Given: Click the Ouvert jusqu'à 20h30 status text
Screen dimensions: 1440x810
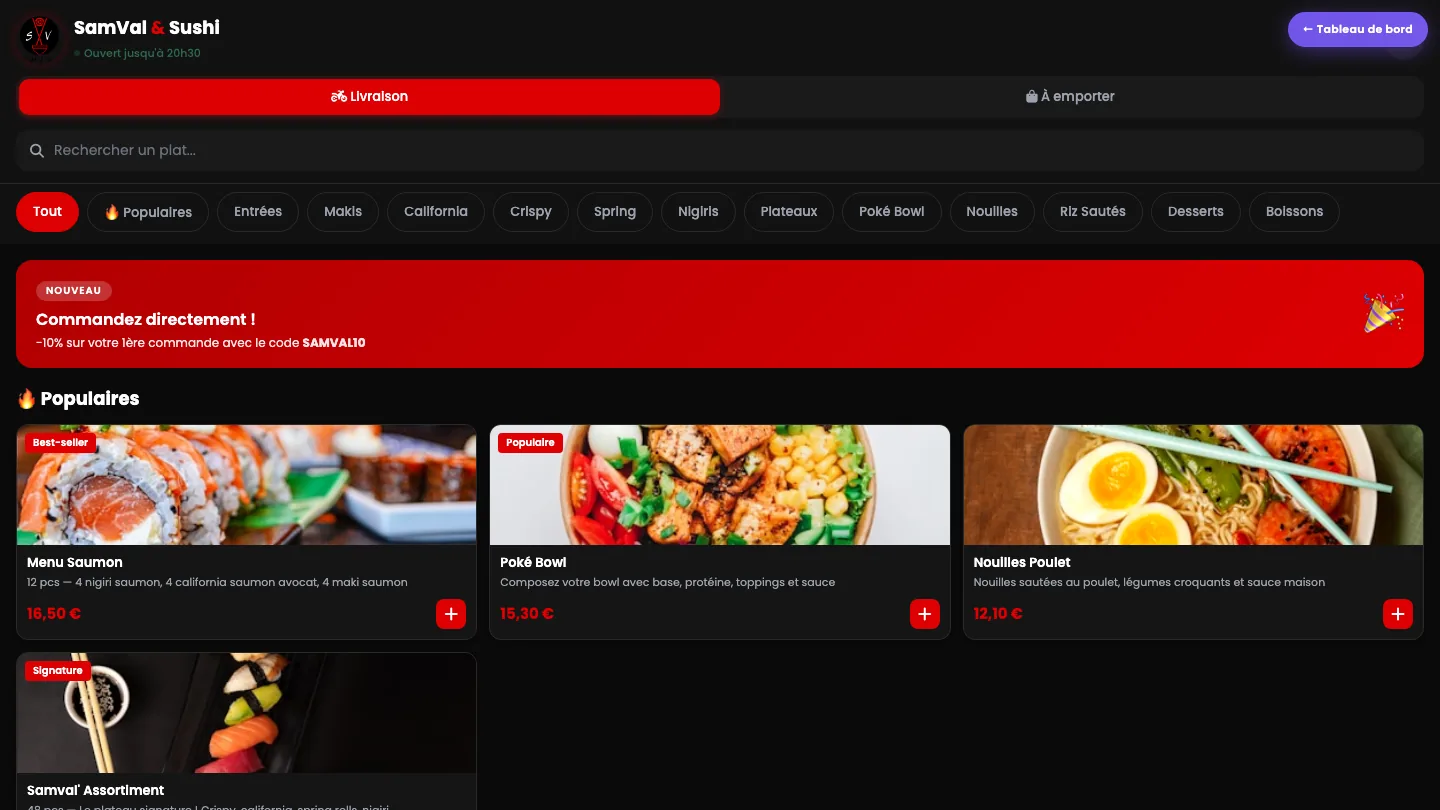Looking at the screenshot, I should [x=142, y=54].
